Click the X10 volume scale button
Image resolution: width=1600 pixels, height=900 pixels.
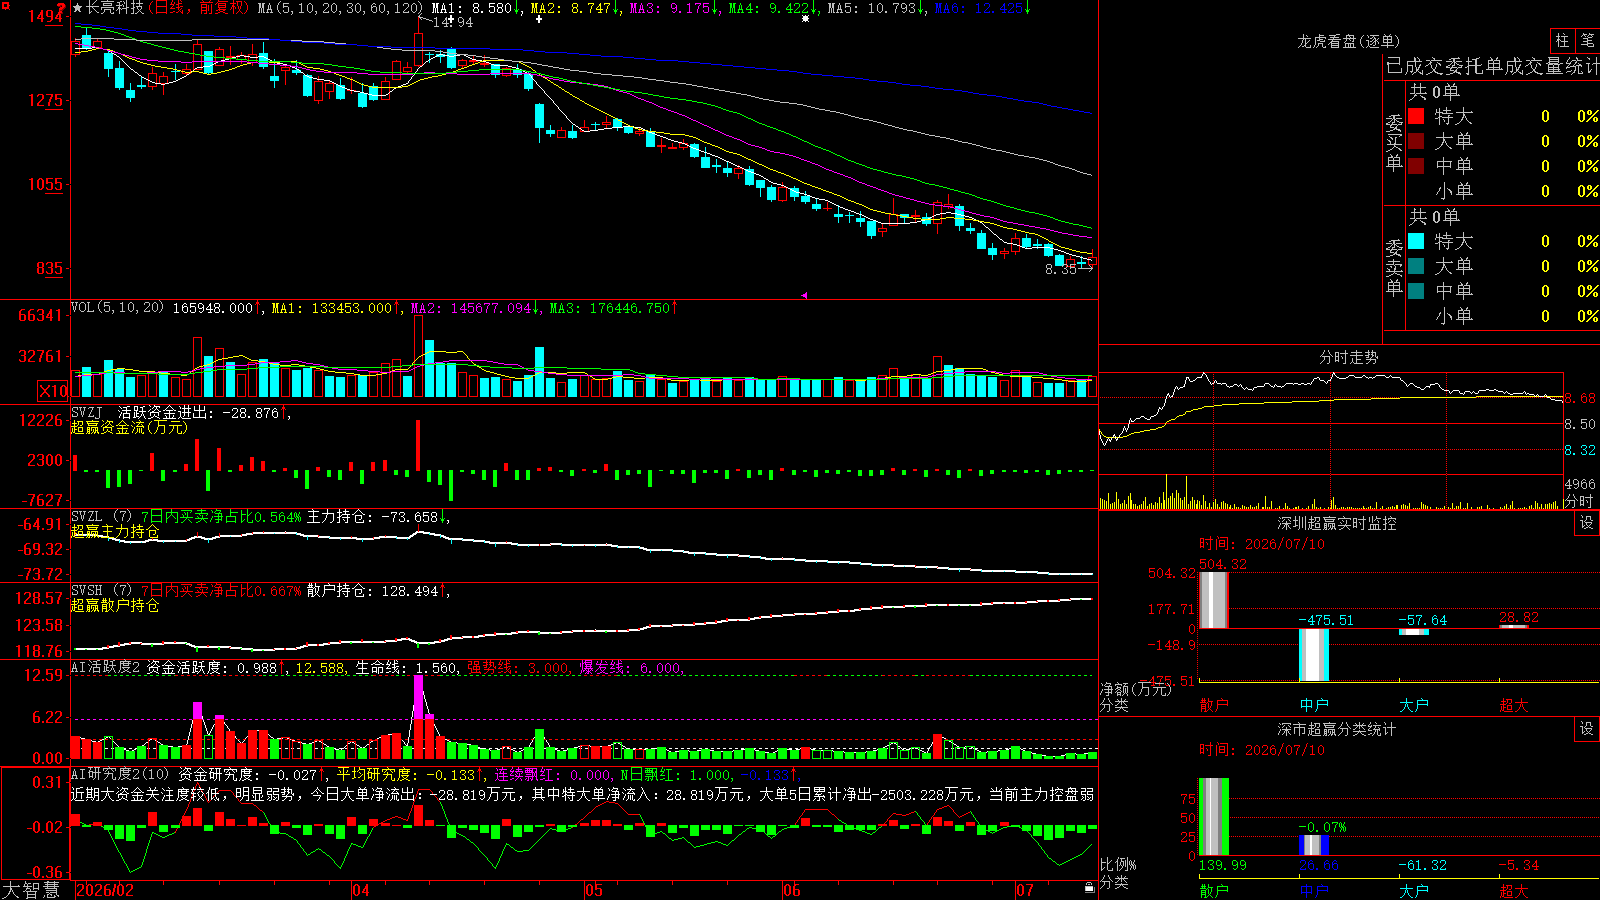point(53,391)
